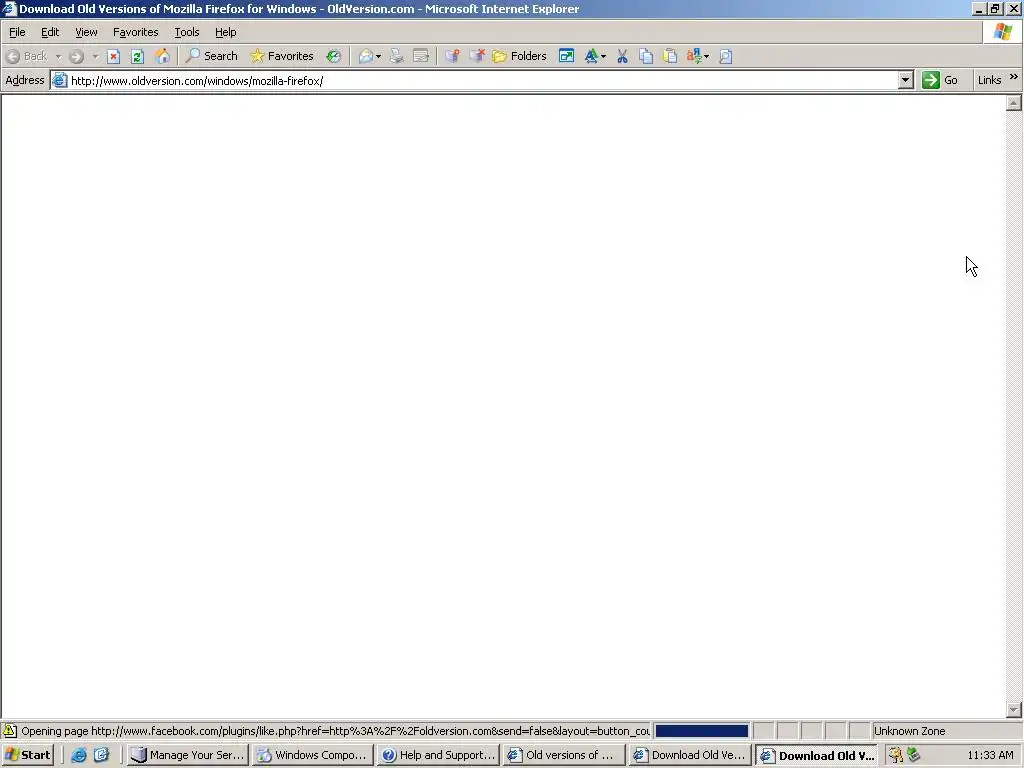Click the page loading progress bar
Viewport: 1024px width, 768px height.
click(x=702, y=731)
